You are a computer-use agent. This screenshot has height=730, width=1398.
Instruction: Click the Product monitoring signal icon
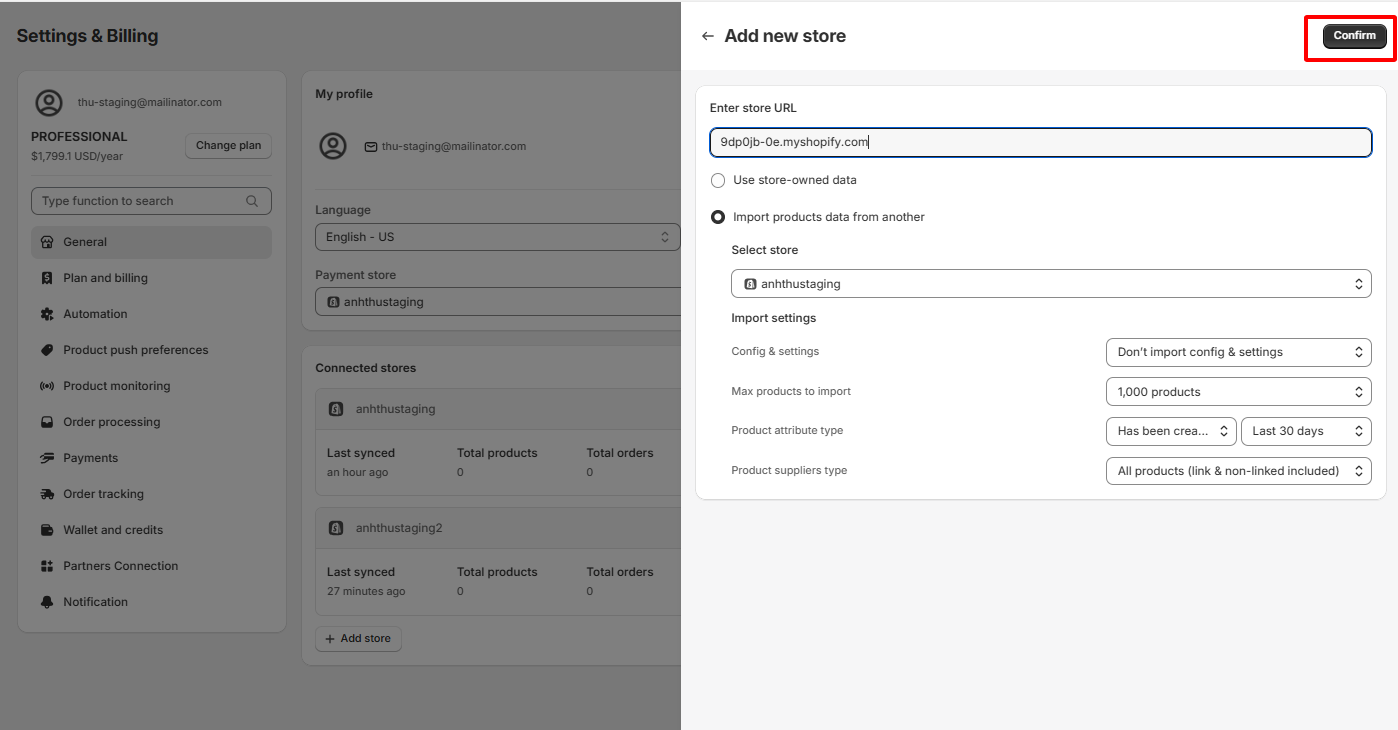pyautogui.click(x=47, y=386)
